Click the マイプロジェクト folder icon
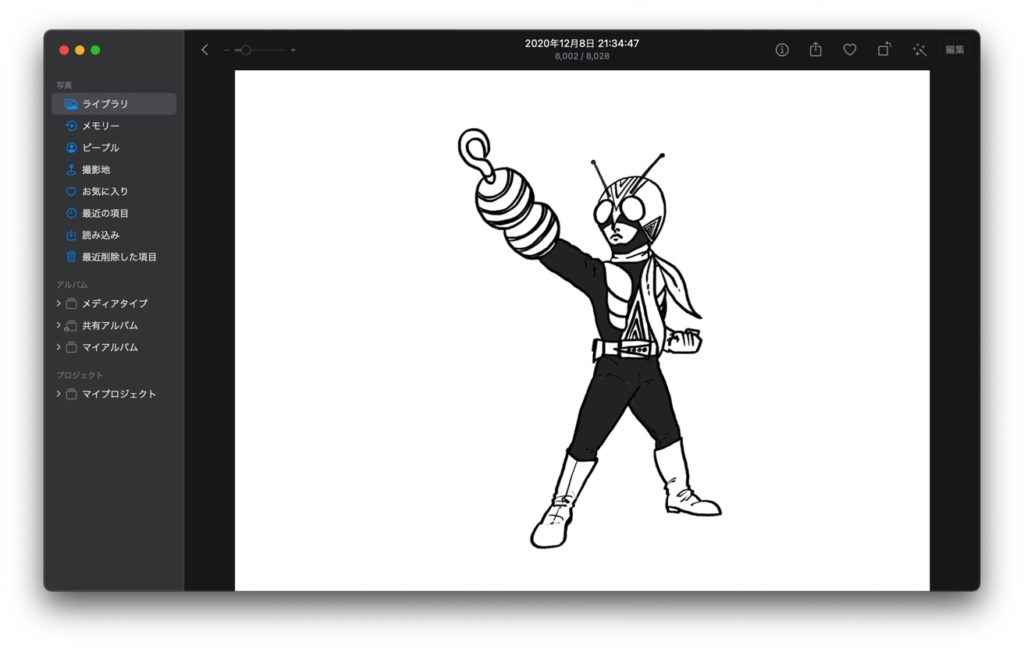Image resolution: width=1024 pixels, height=649 pixels. coord(71,394)
